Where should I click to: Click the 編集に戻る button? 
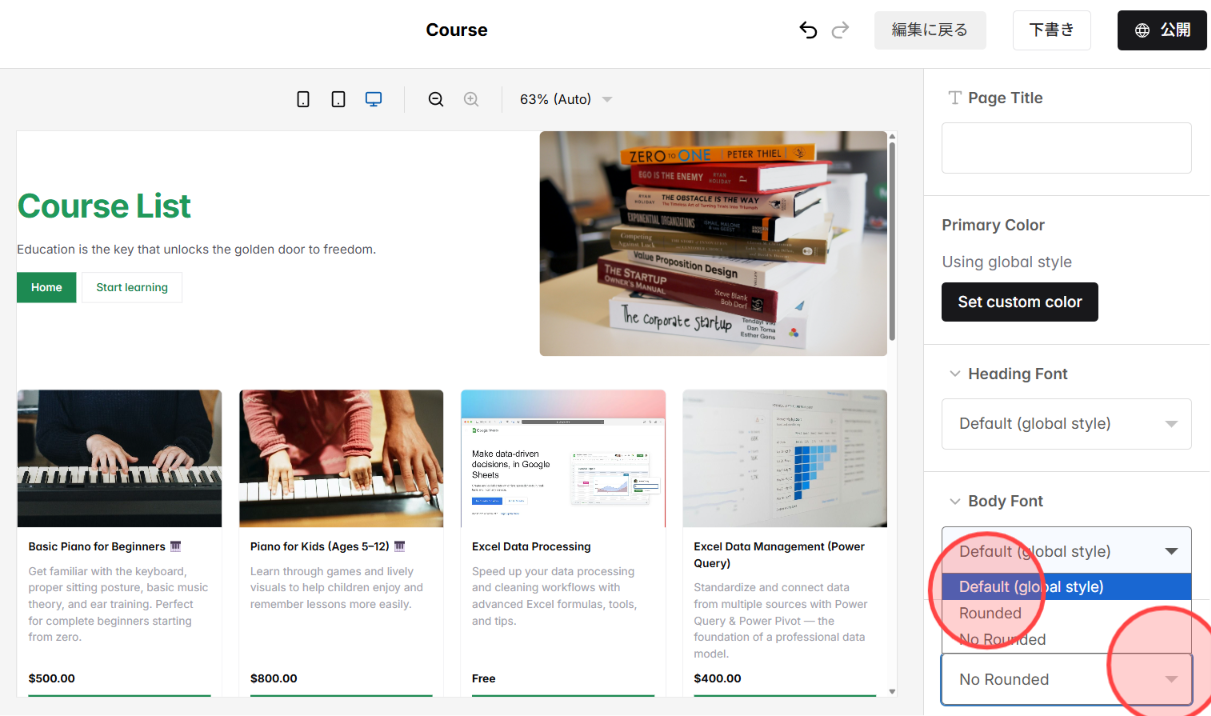tap(930, 30)
